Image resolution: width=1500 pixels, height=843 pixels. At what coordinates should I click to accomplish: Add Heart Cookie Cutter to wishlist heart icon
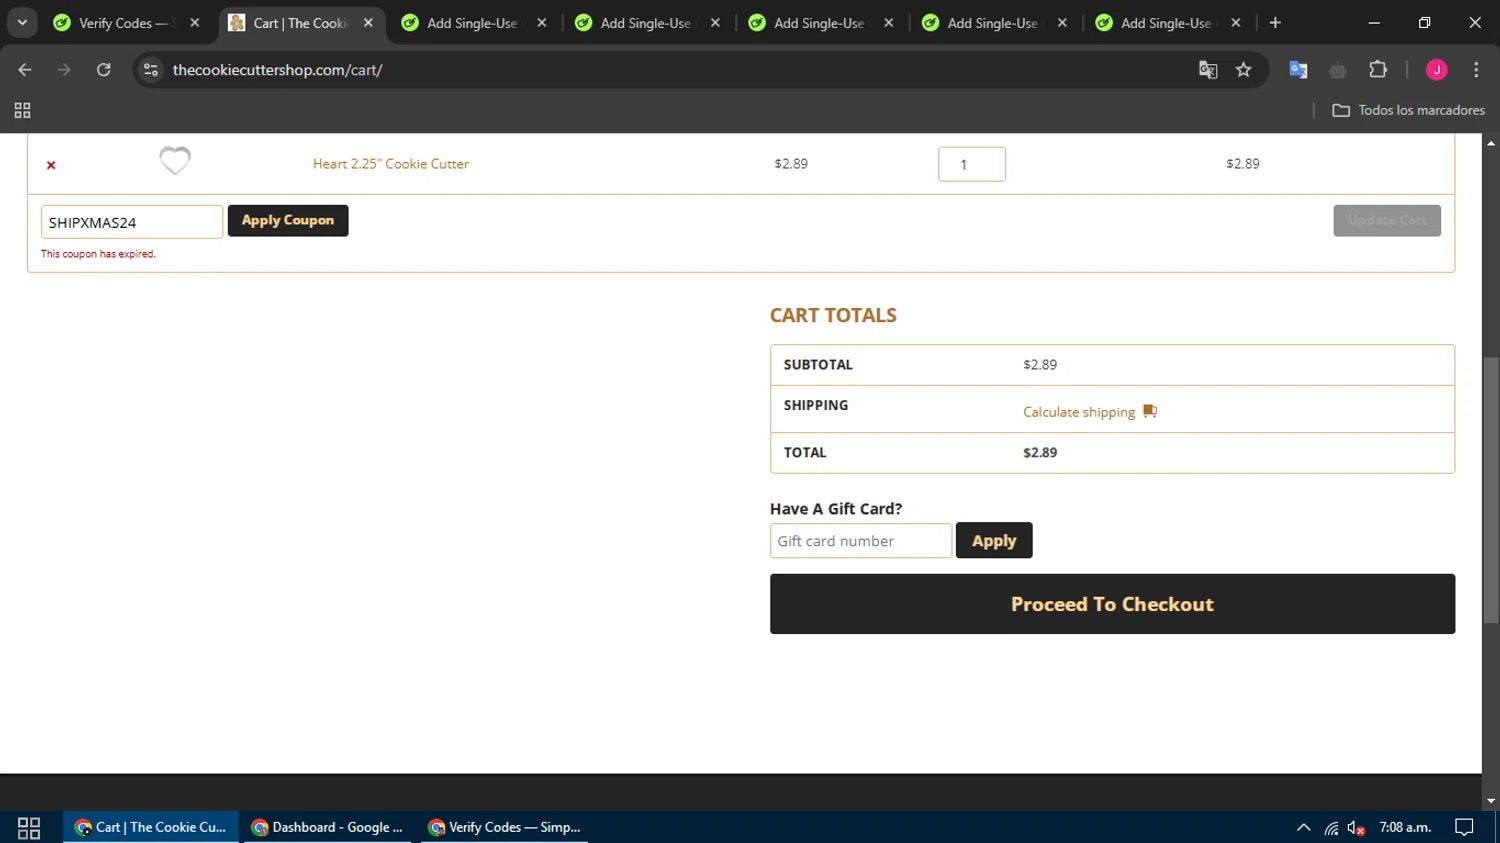pyautogui.click(x=175, y=161)
